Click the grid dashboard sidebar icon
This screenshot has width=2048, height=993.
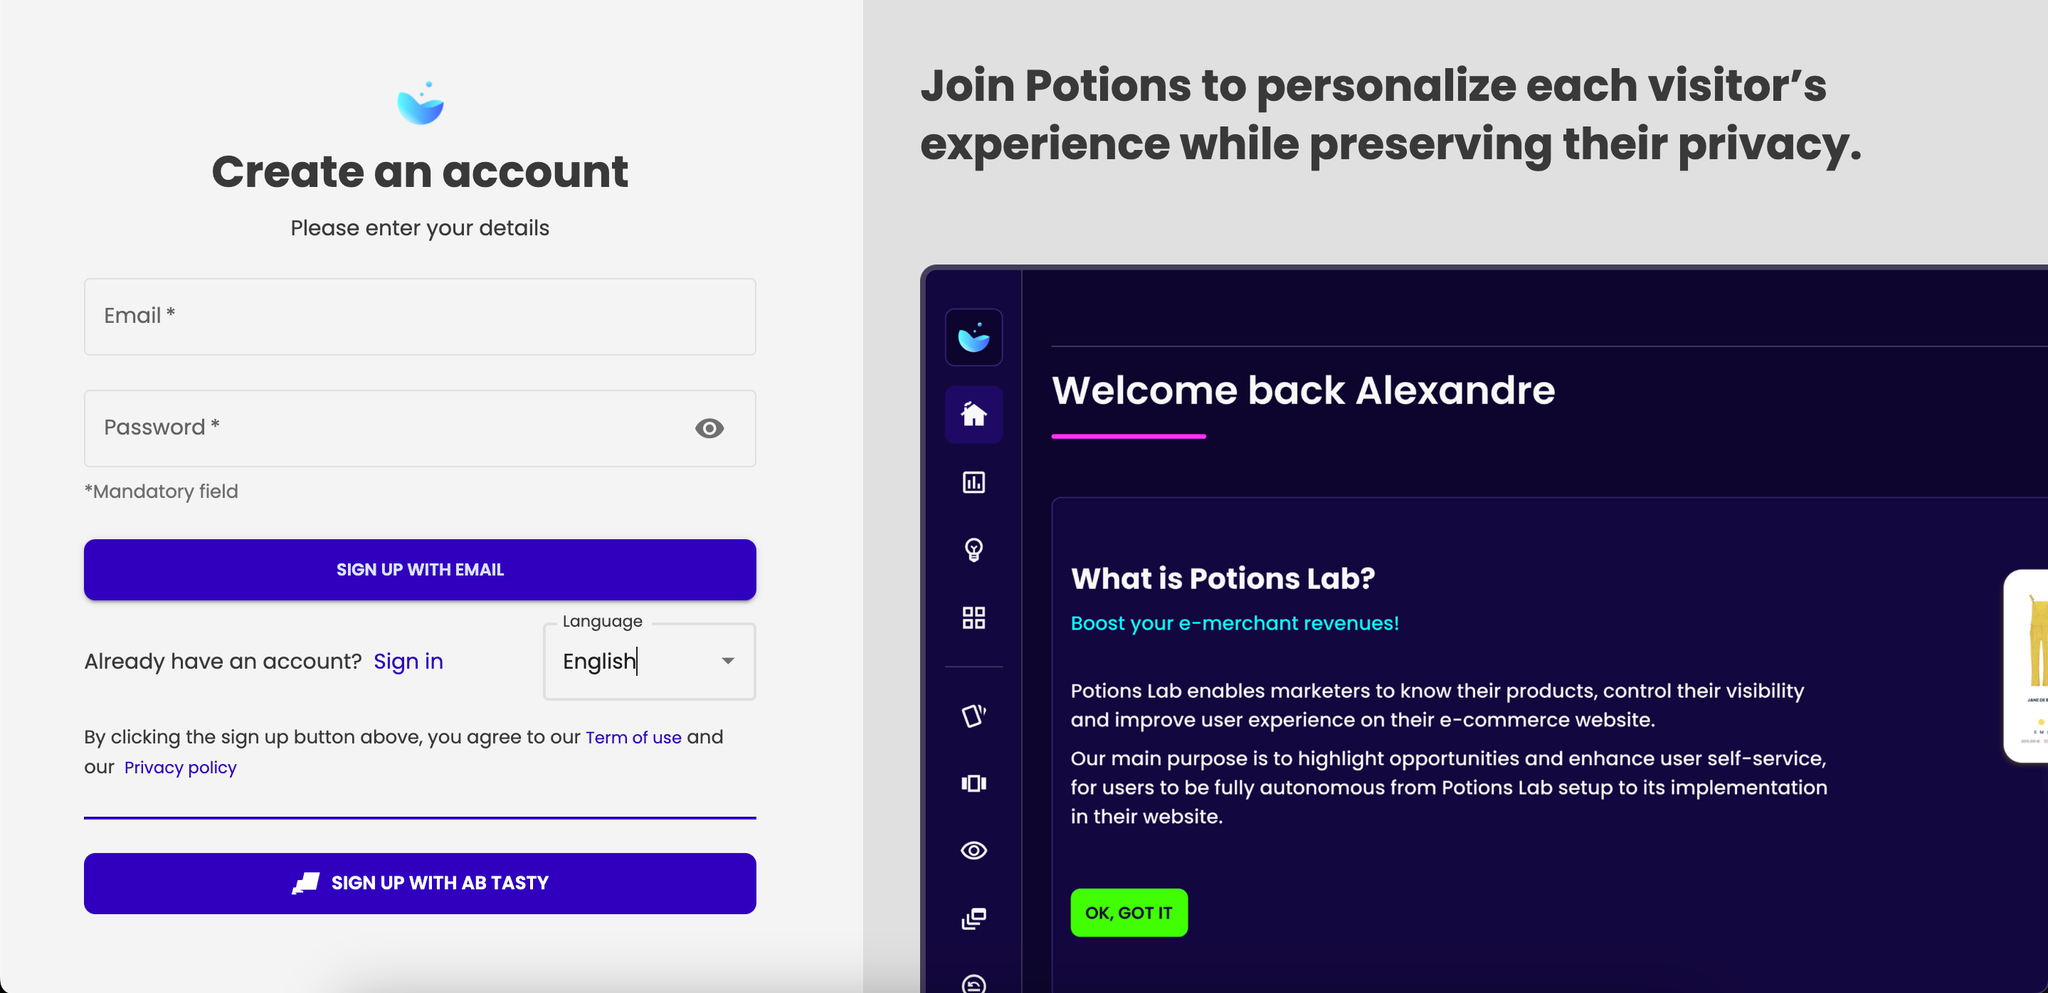point(974,618)
